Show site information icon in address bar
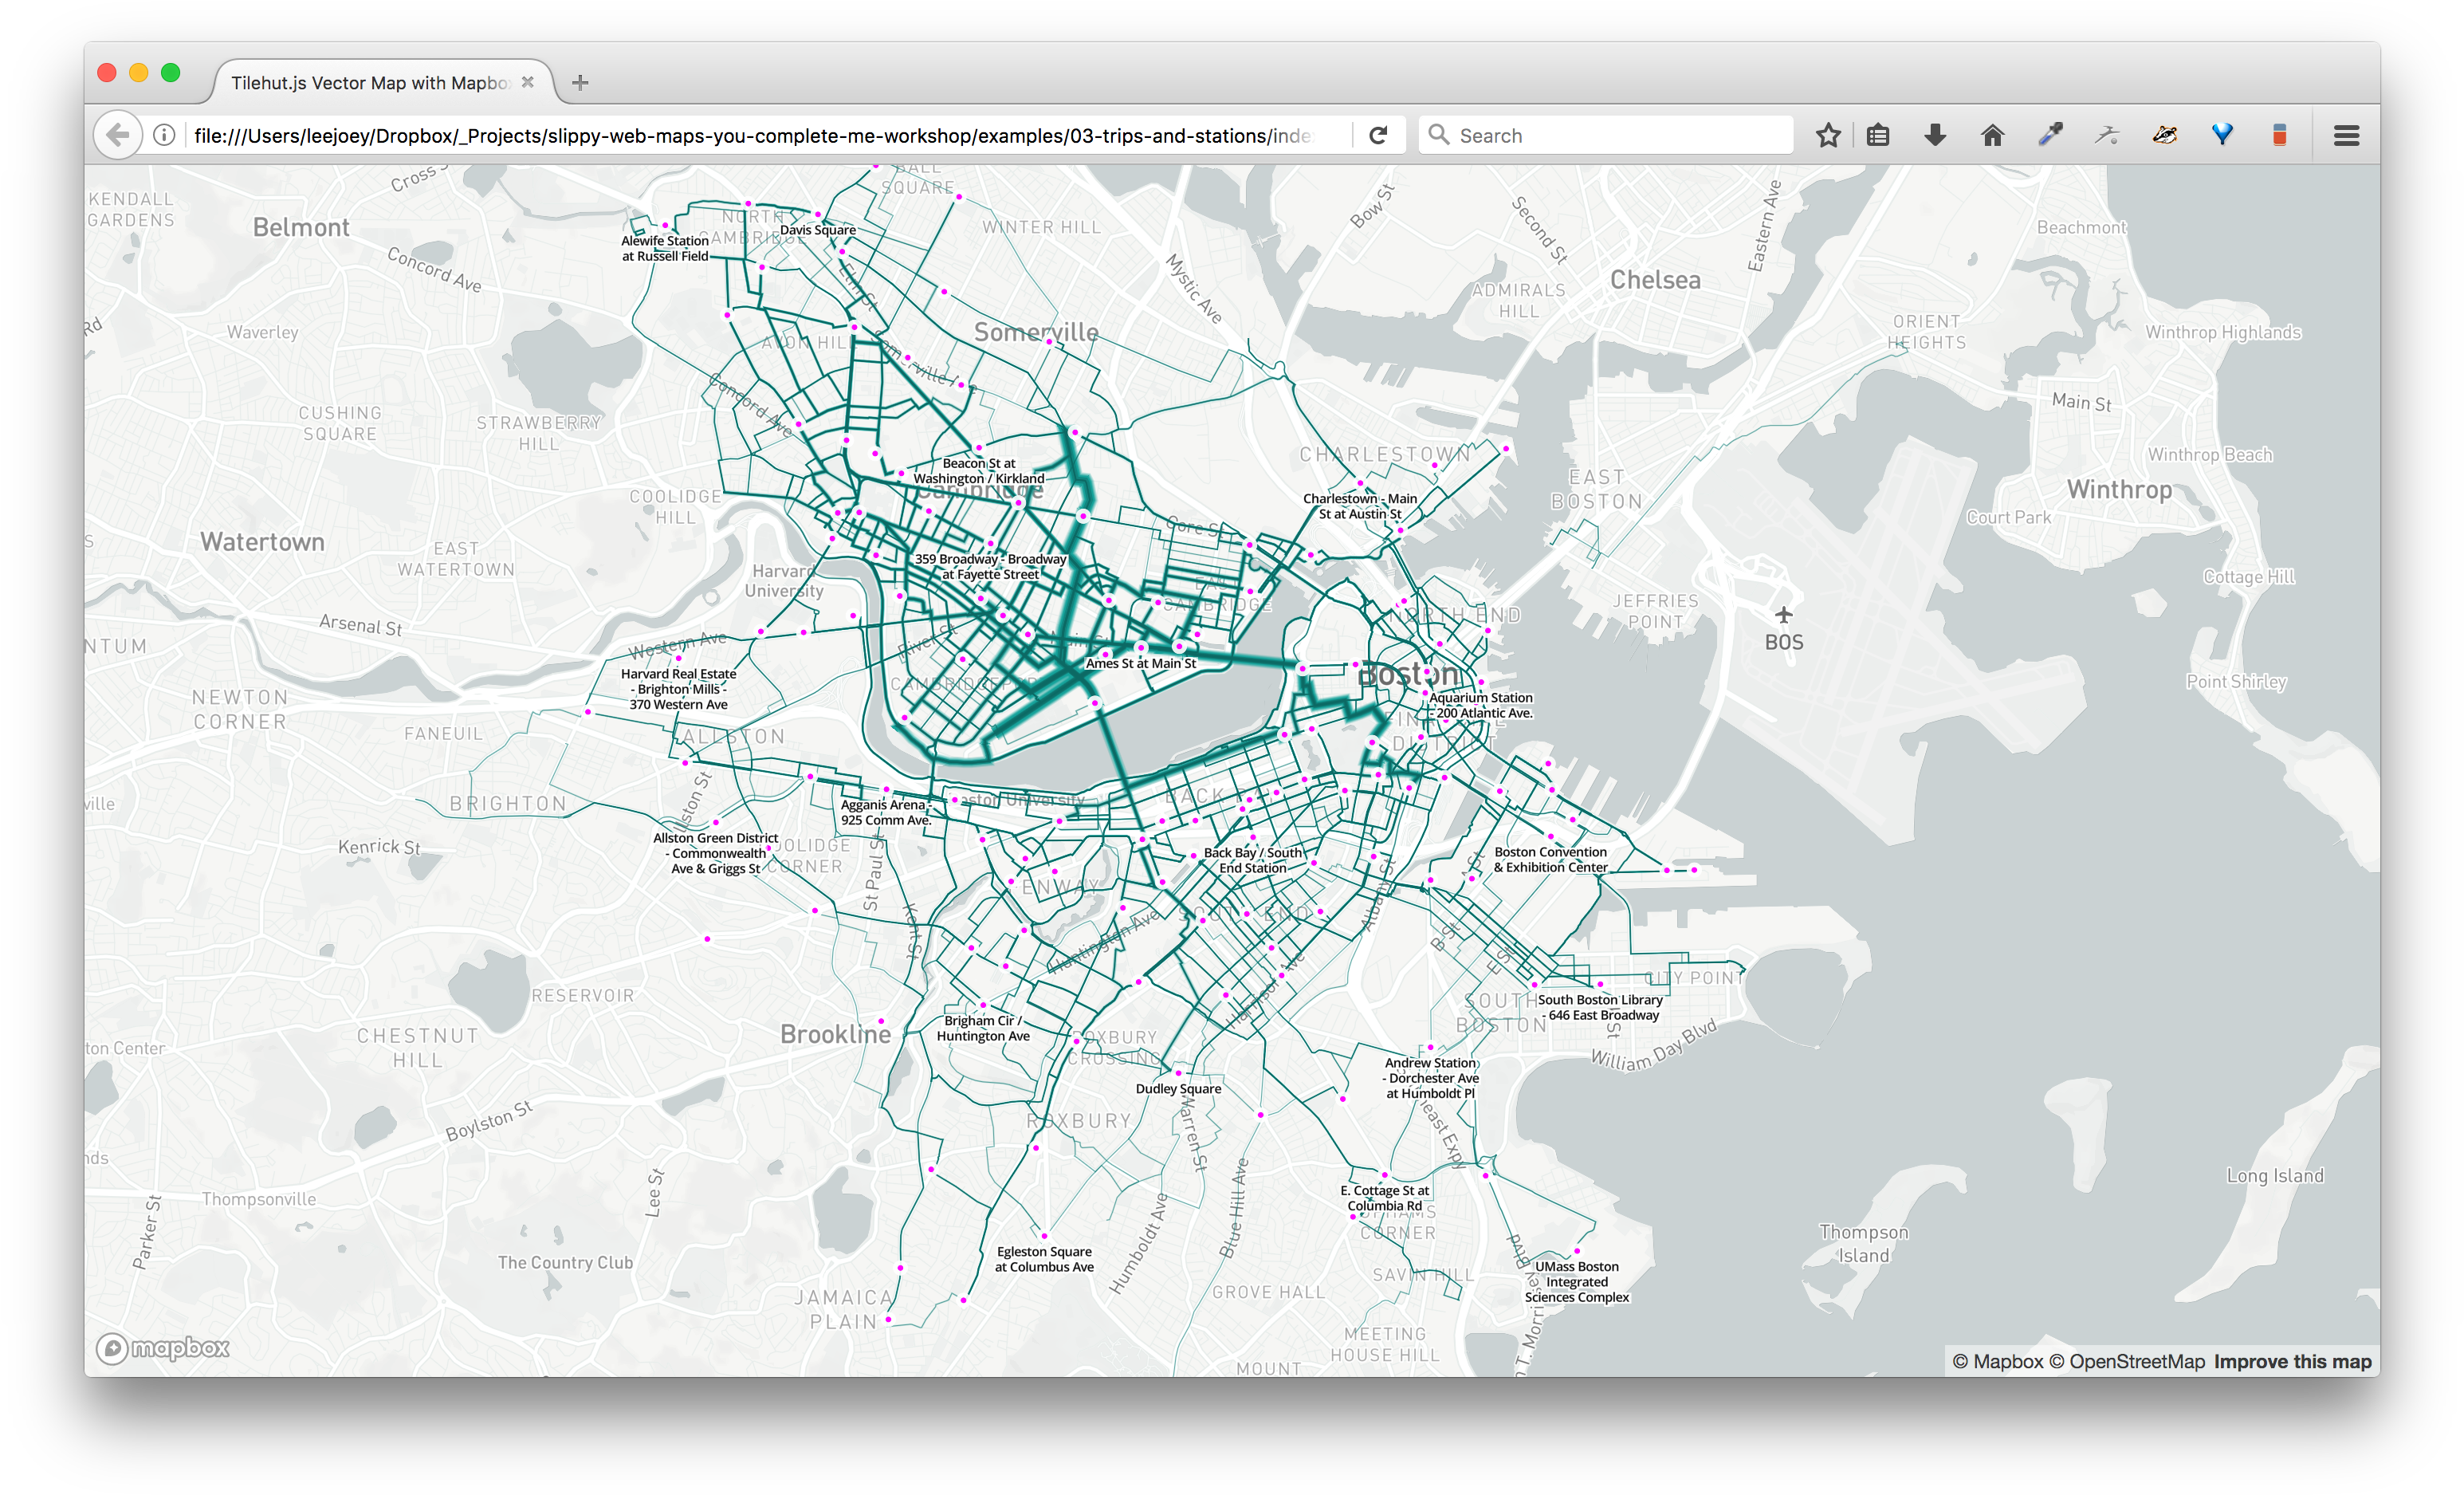Screen dimensions: 2464x1495 point(164,135)
